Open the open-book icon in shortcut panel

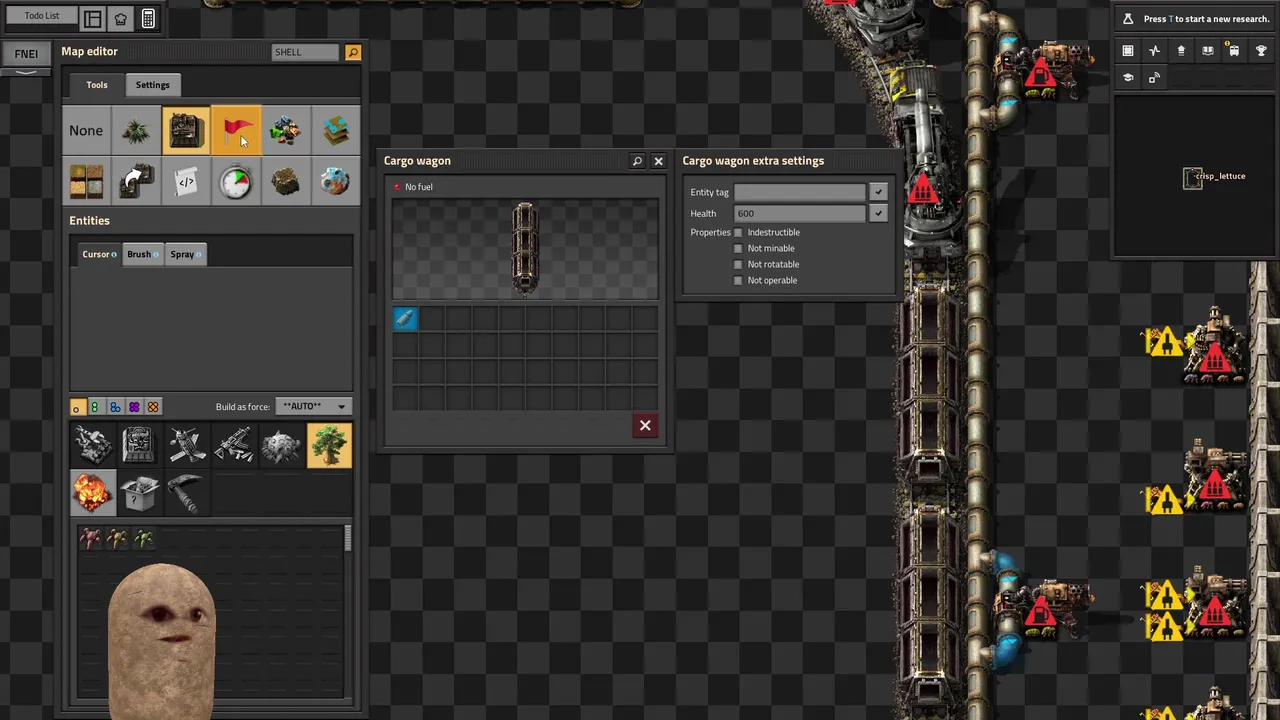pyautogui.click(x=1207, y=51)
